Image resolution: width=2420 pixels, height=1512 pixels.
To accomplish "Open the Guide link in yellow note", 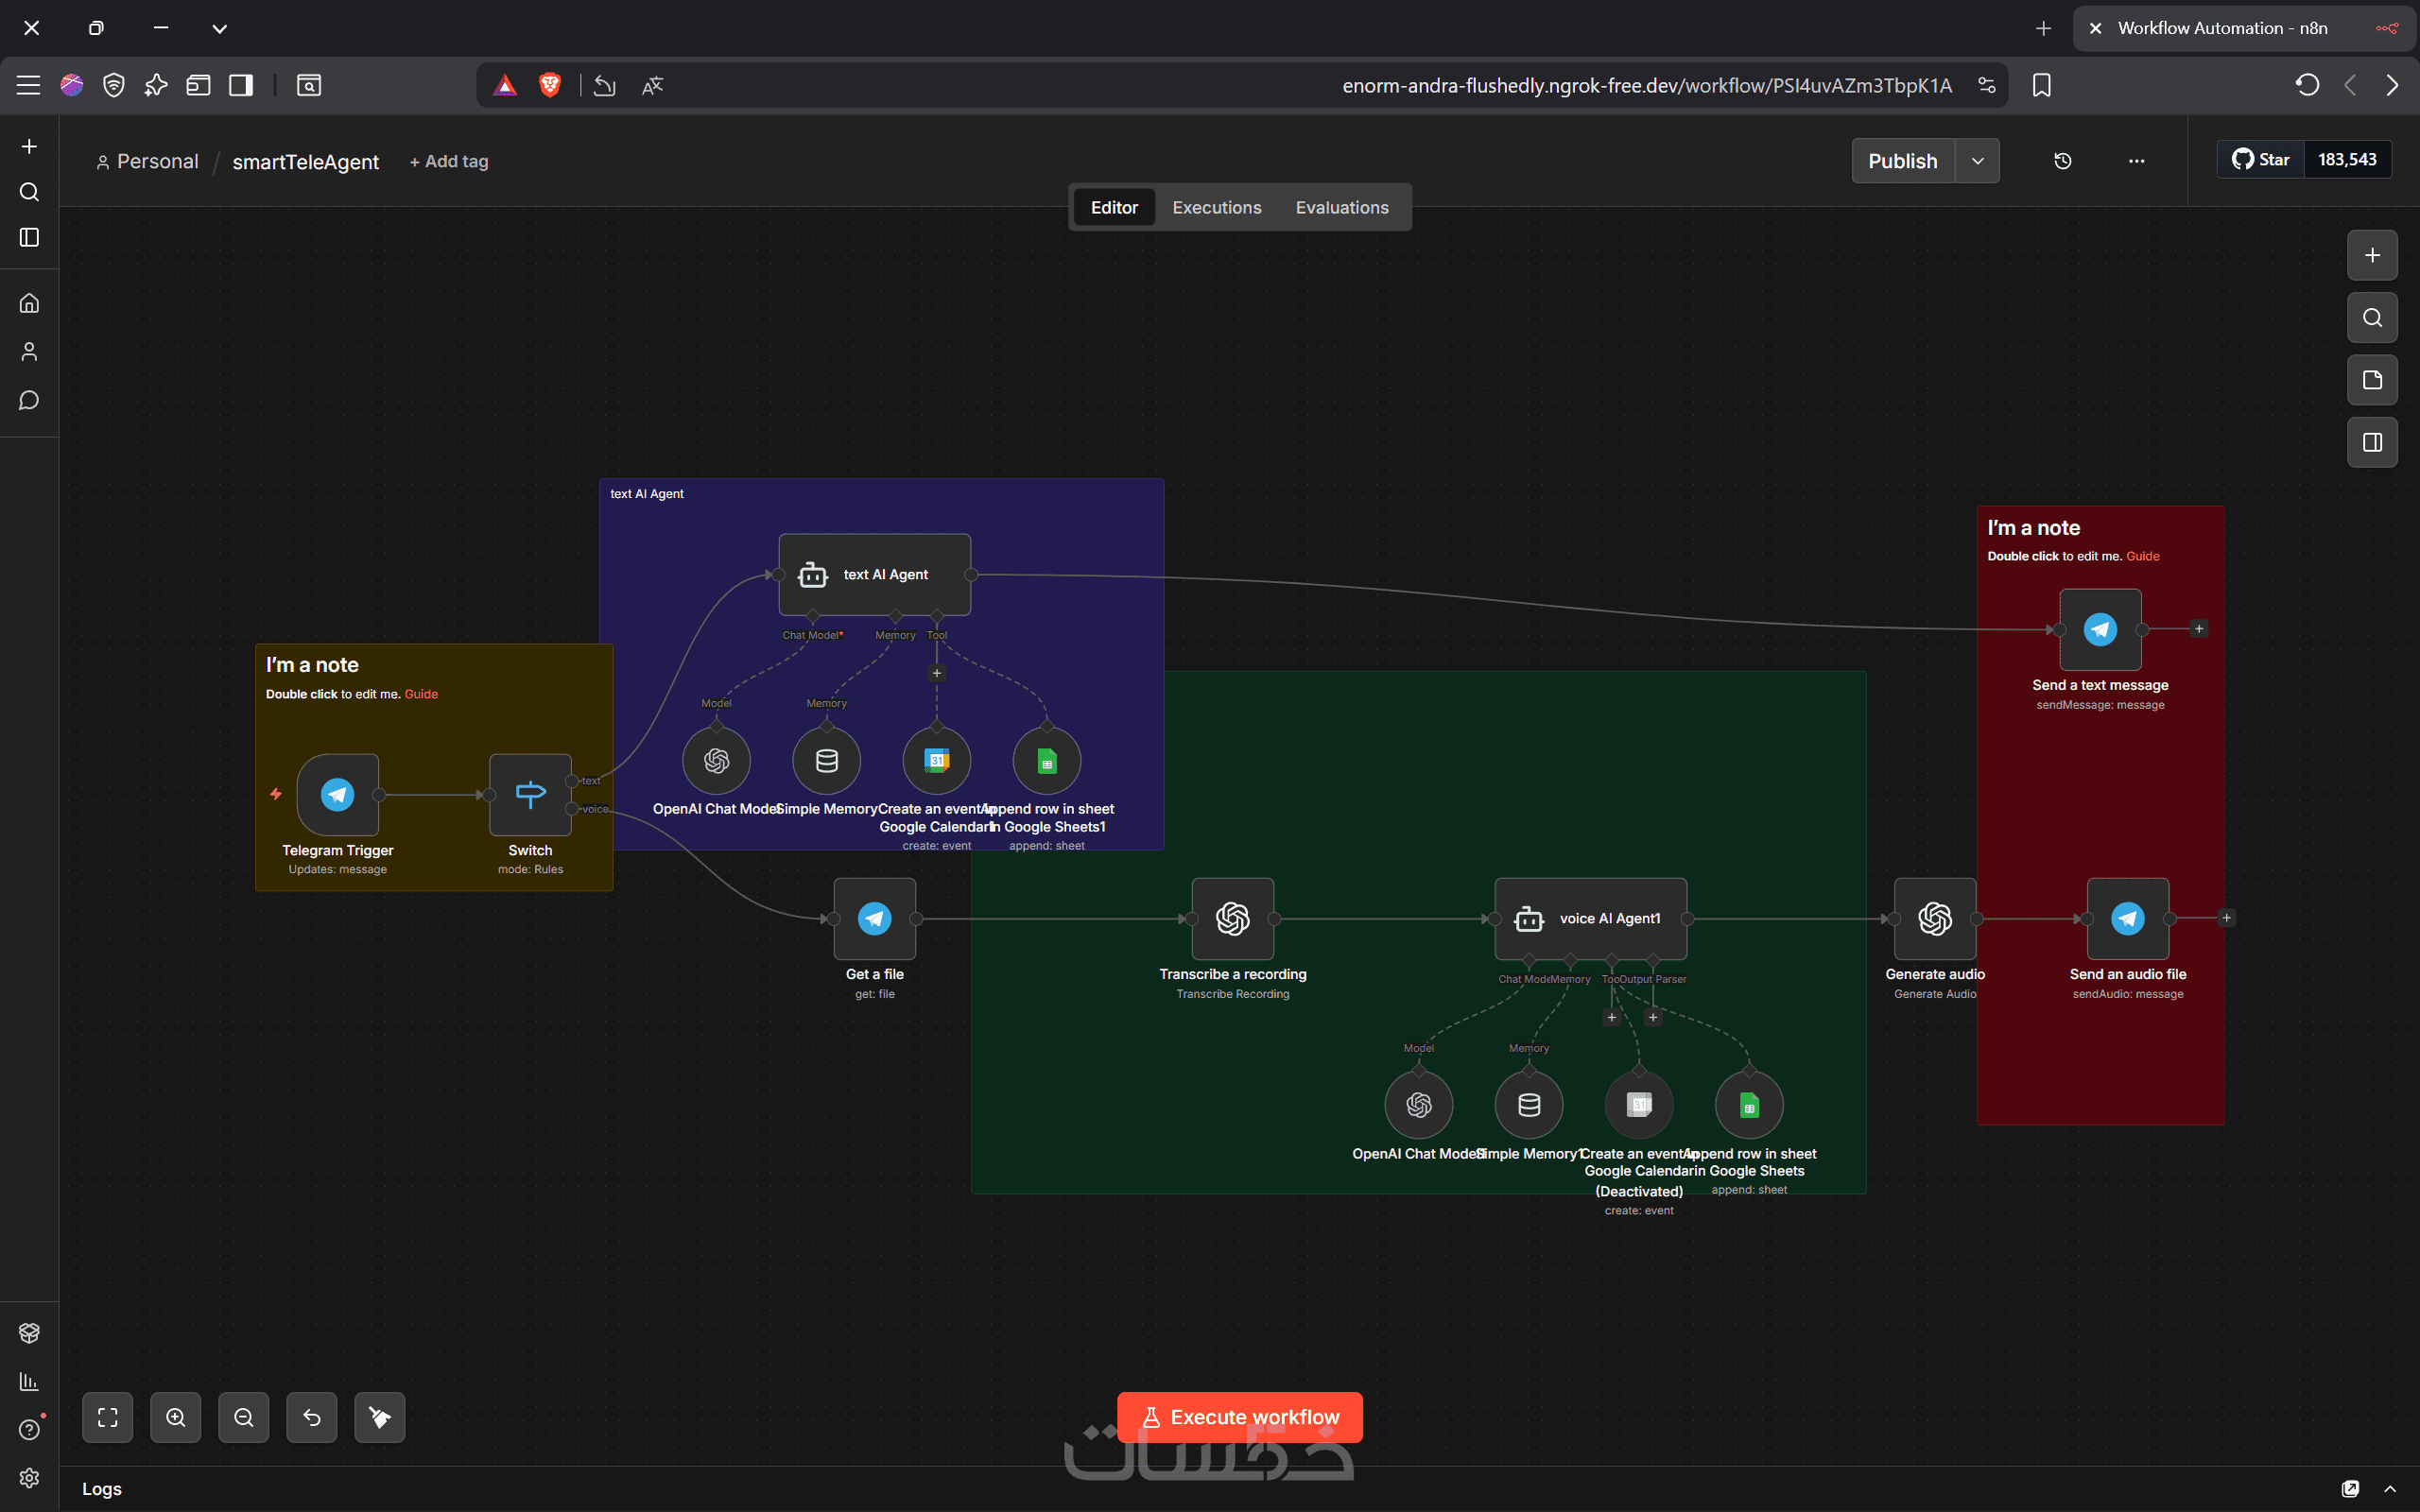I will click(421, 694).
